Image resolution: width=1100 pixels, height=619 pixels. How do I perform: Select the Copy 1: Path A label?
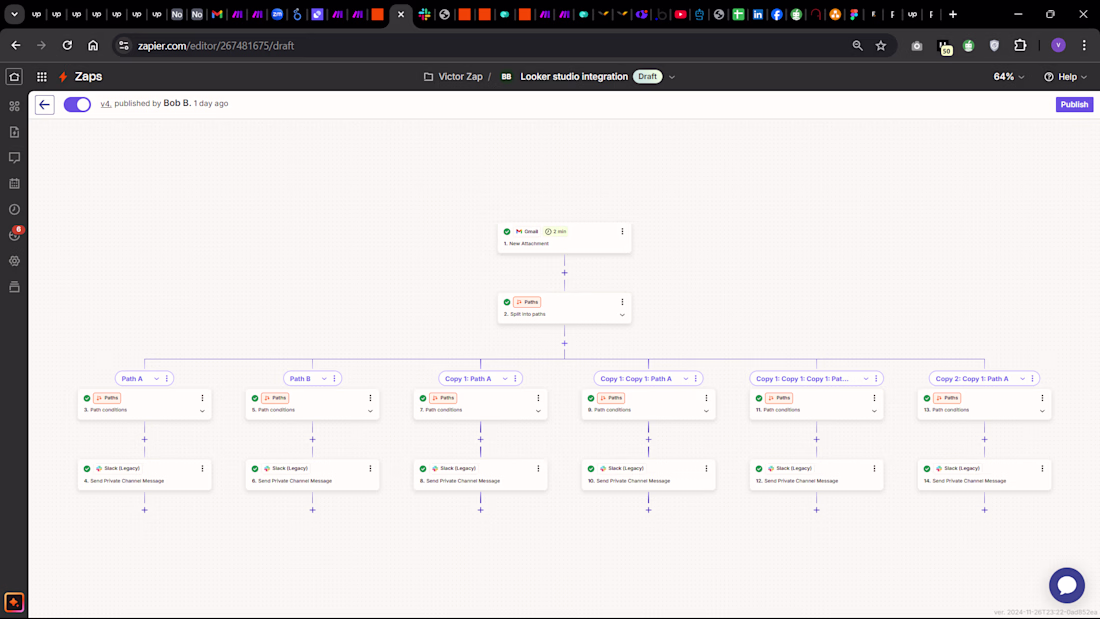[468, 379]
